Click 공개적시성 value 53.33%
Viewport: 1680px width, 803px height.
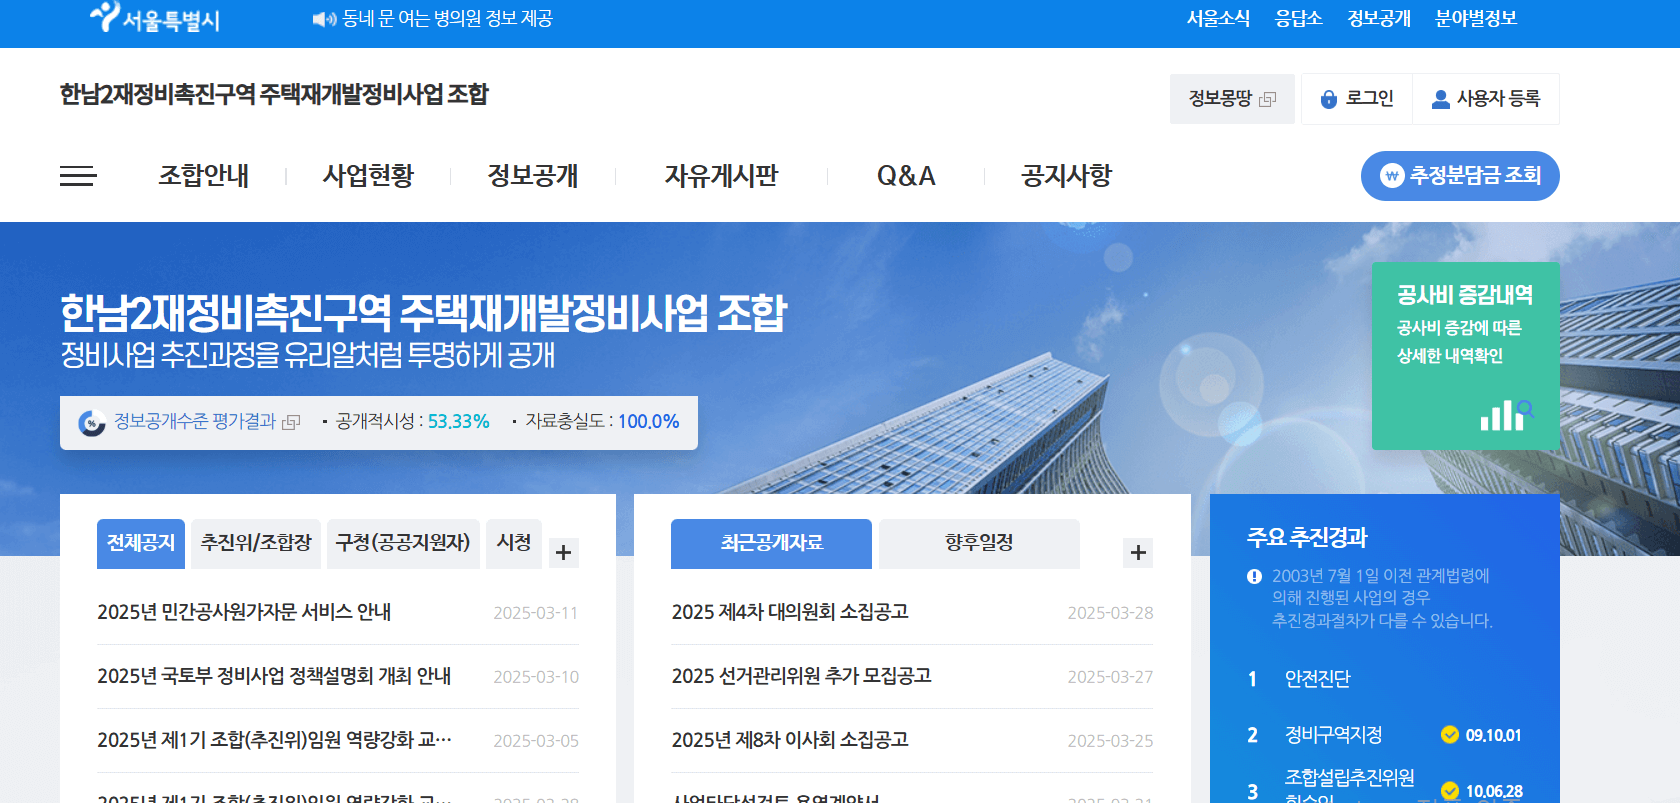459,422
